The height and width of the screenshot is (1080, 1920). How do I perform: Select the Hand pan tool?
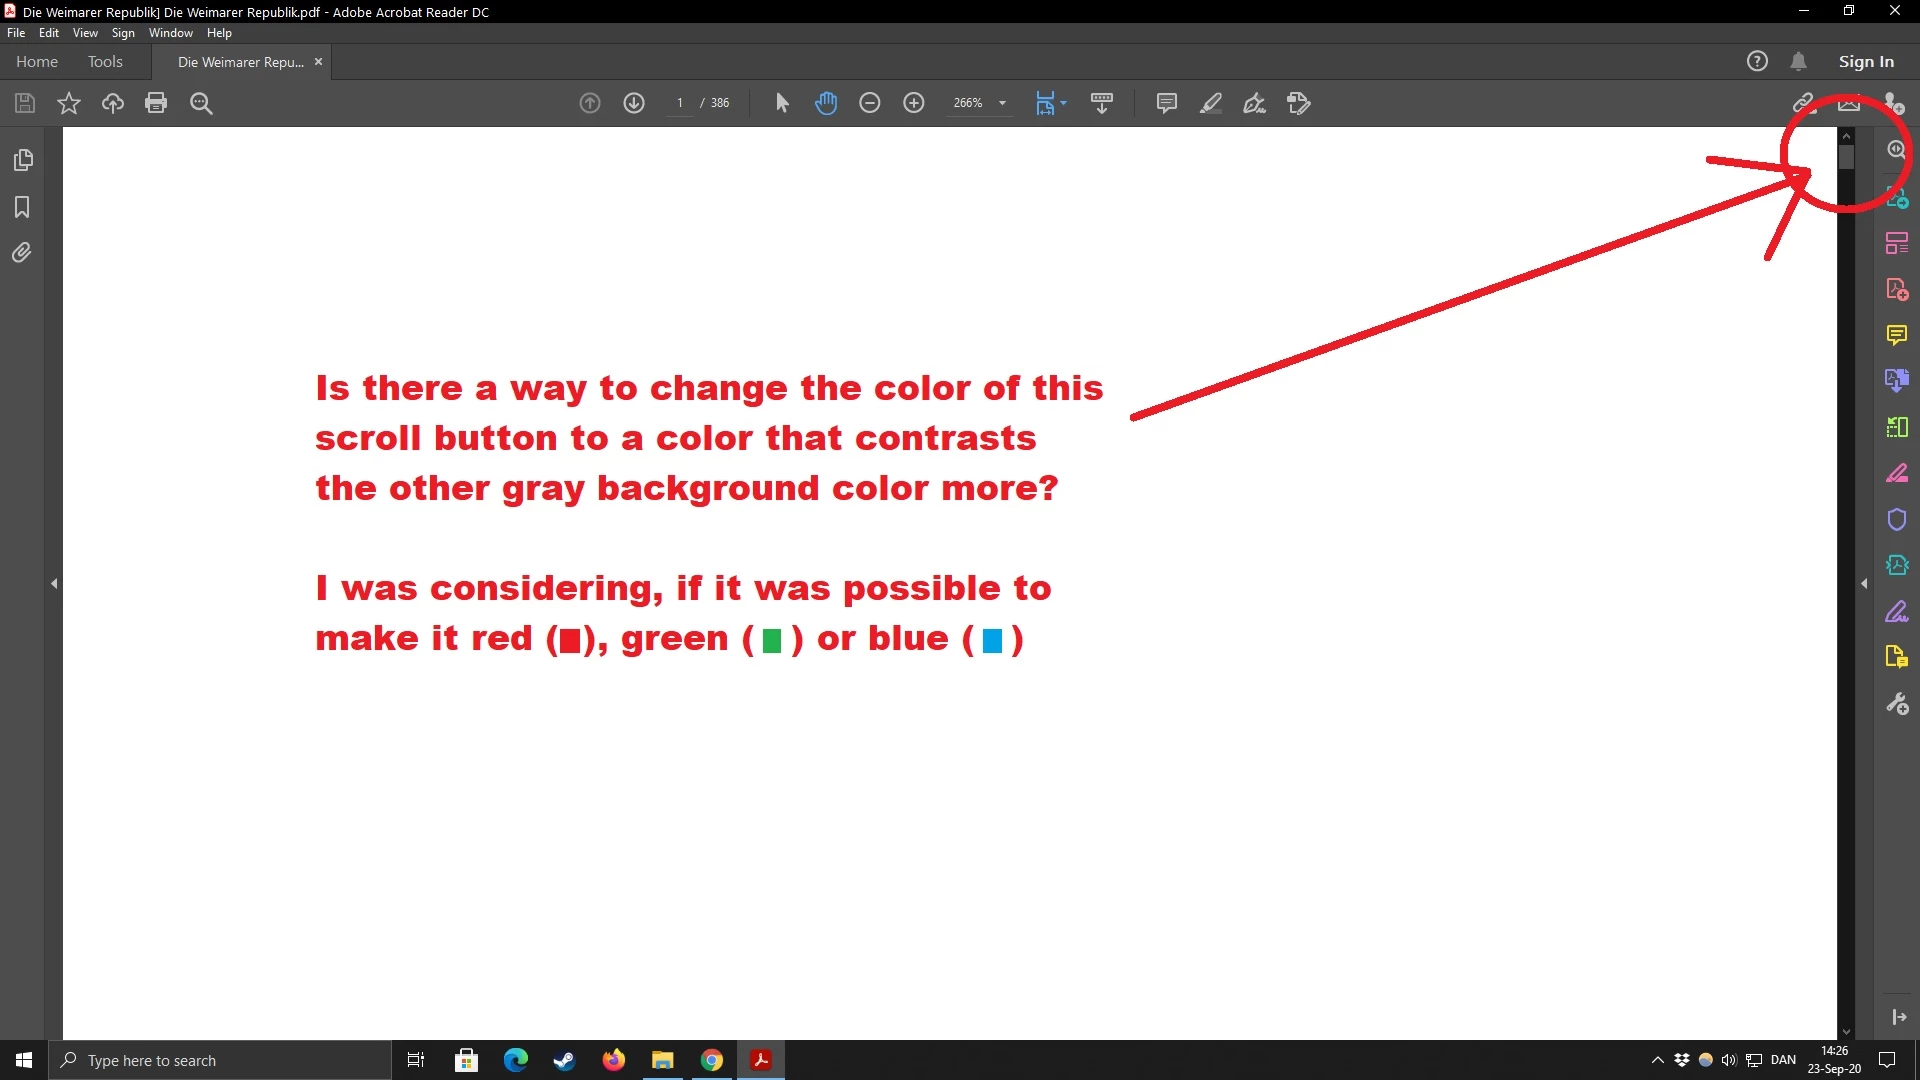[826, 103]
